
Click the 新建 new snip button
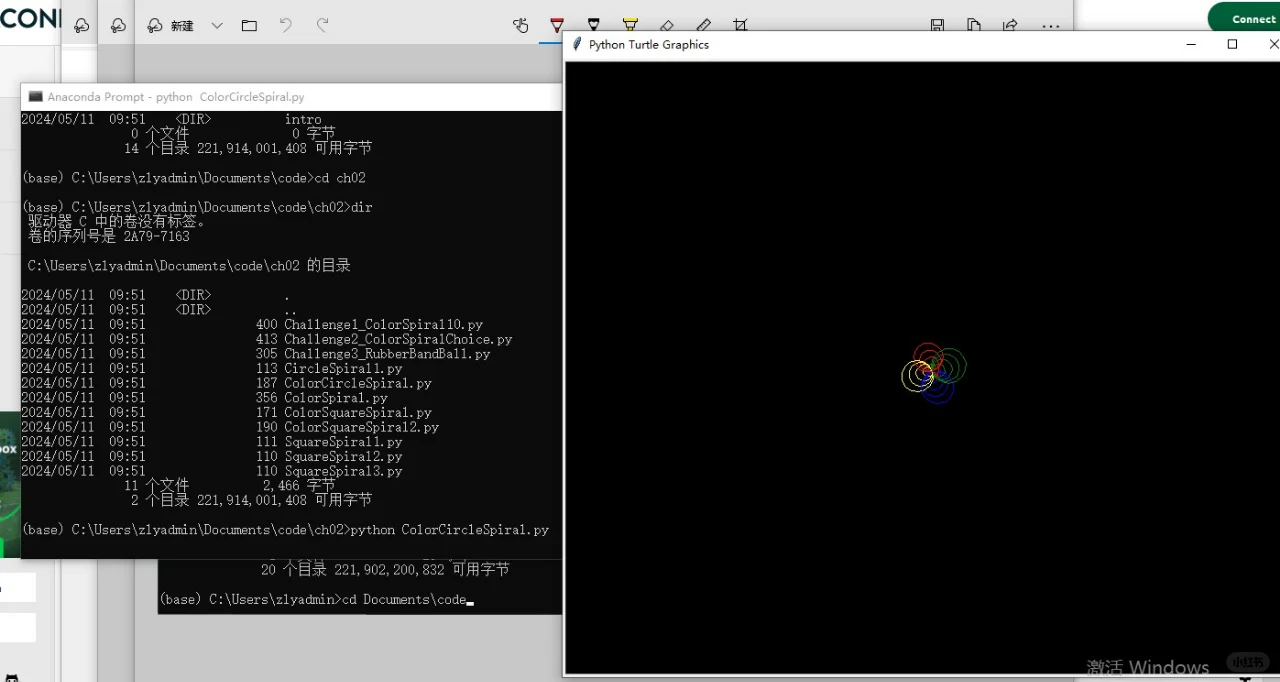tap(170, 26)
